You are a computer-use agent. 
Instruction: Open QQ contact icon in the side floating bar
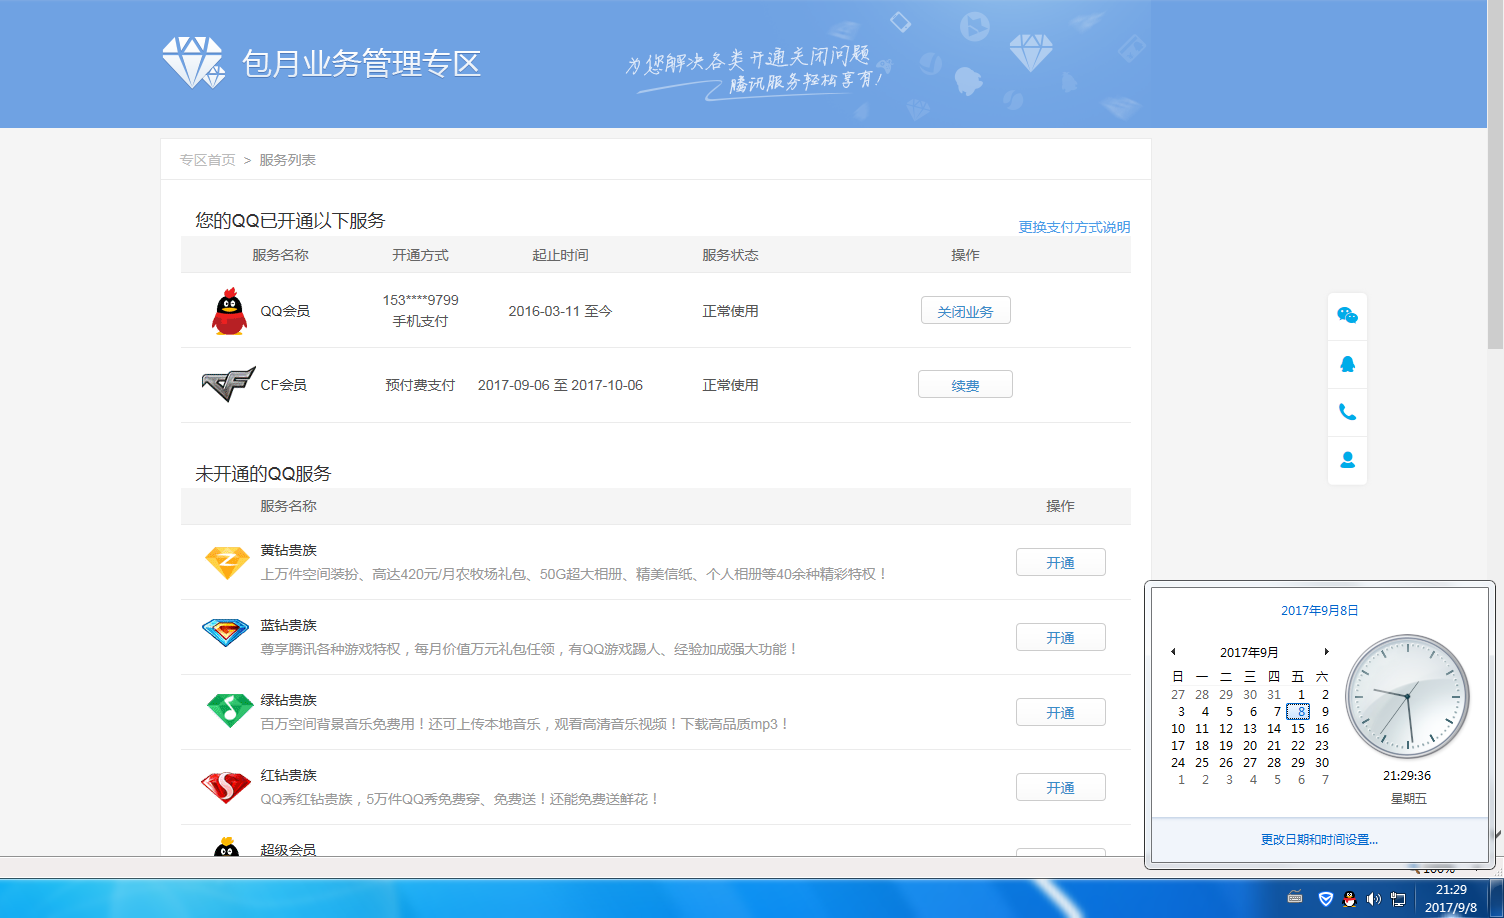pyautogui.click(x=1347, y=364)
